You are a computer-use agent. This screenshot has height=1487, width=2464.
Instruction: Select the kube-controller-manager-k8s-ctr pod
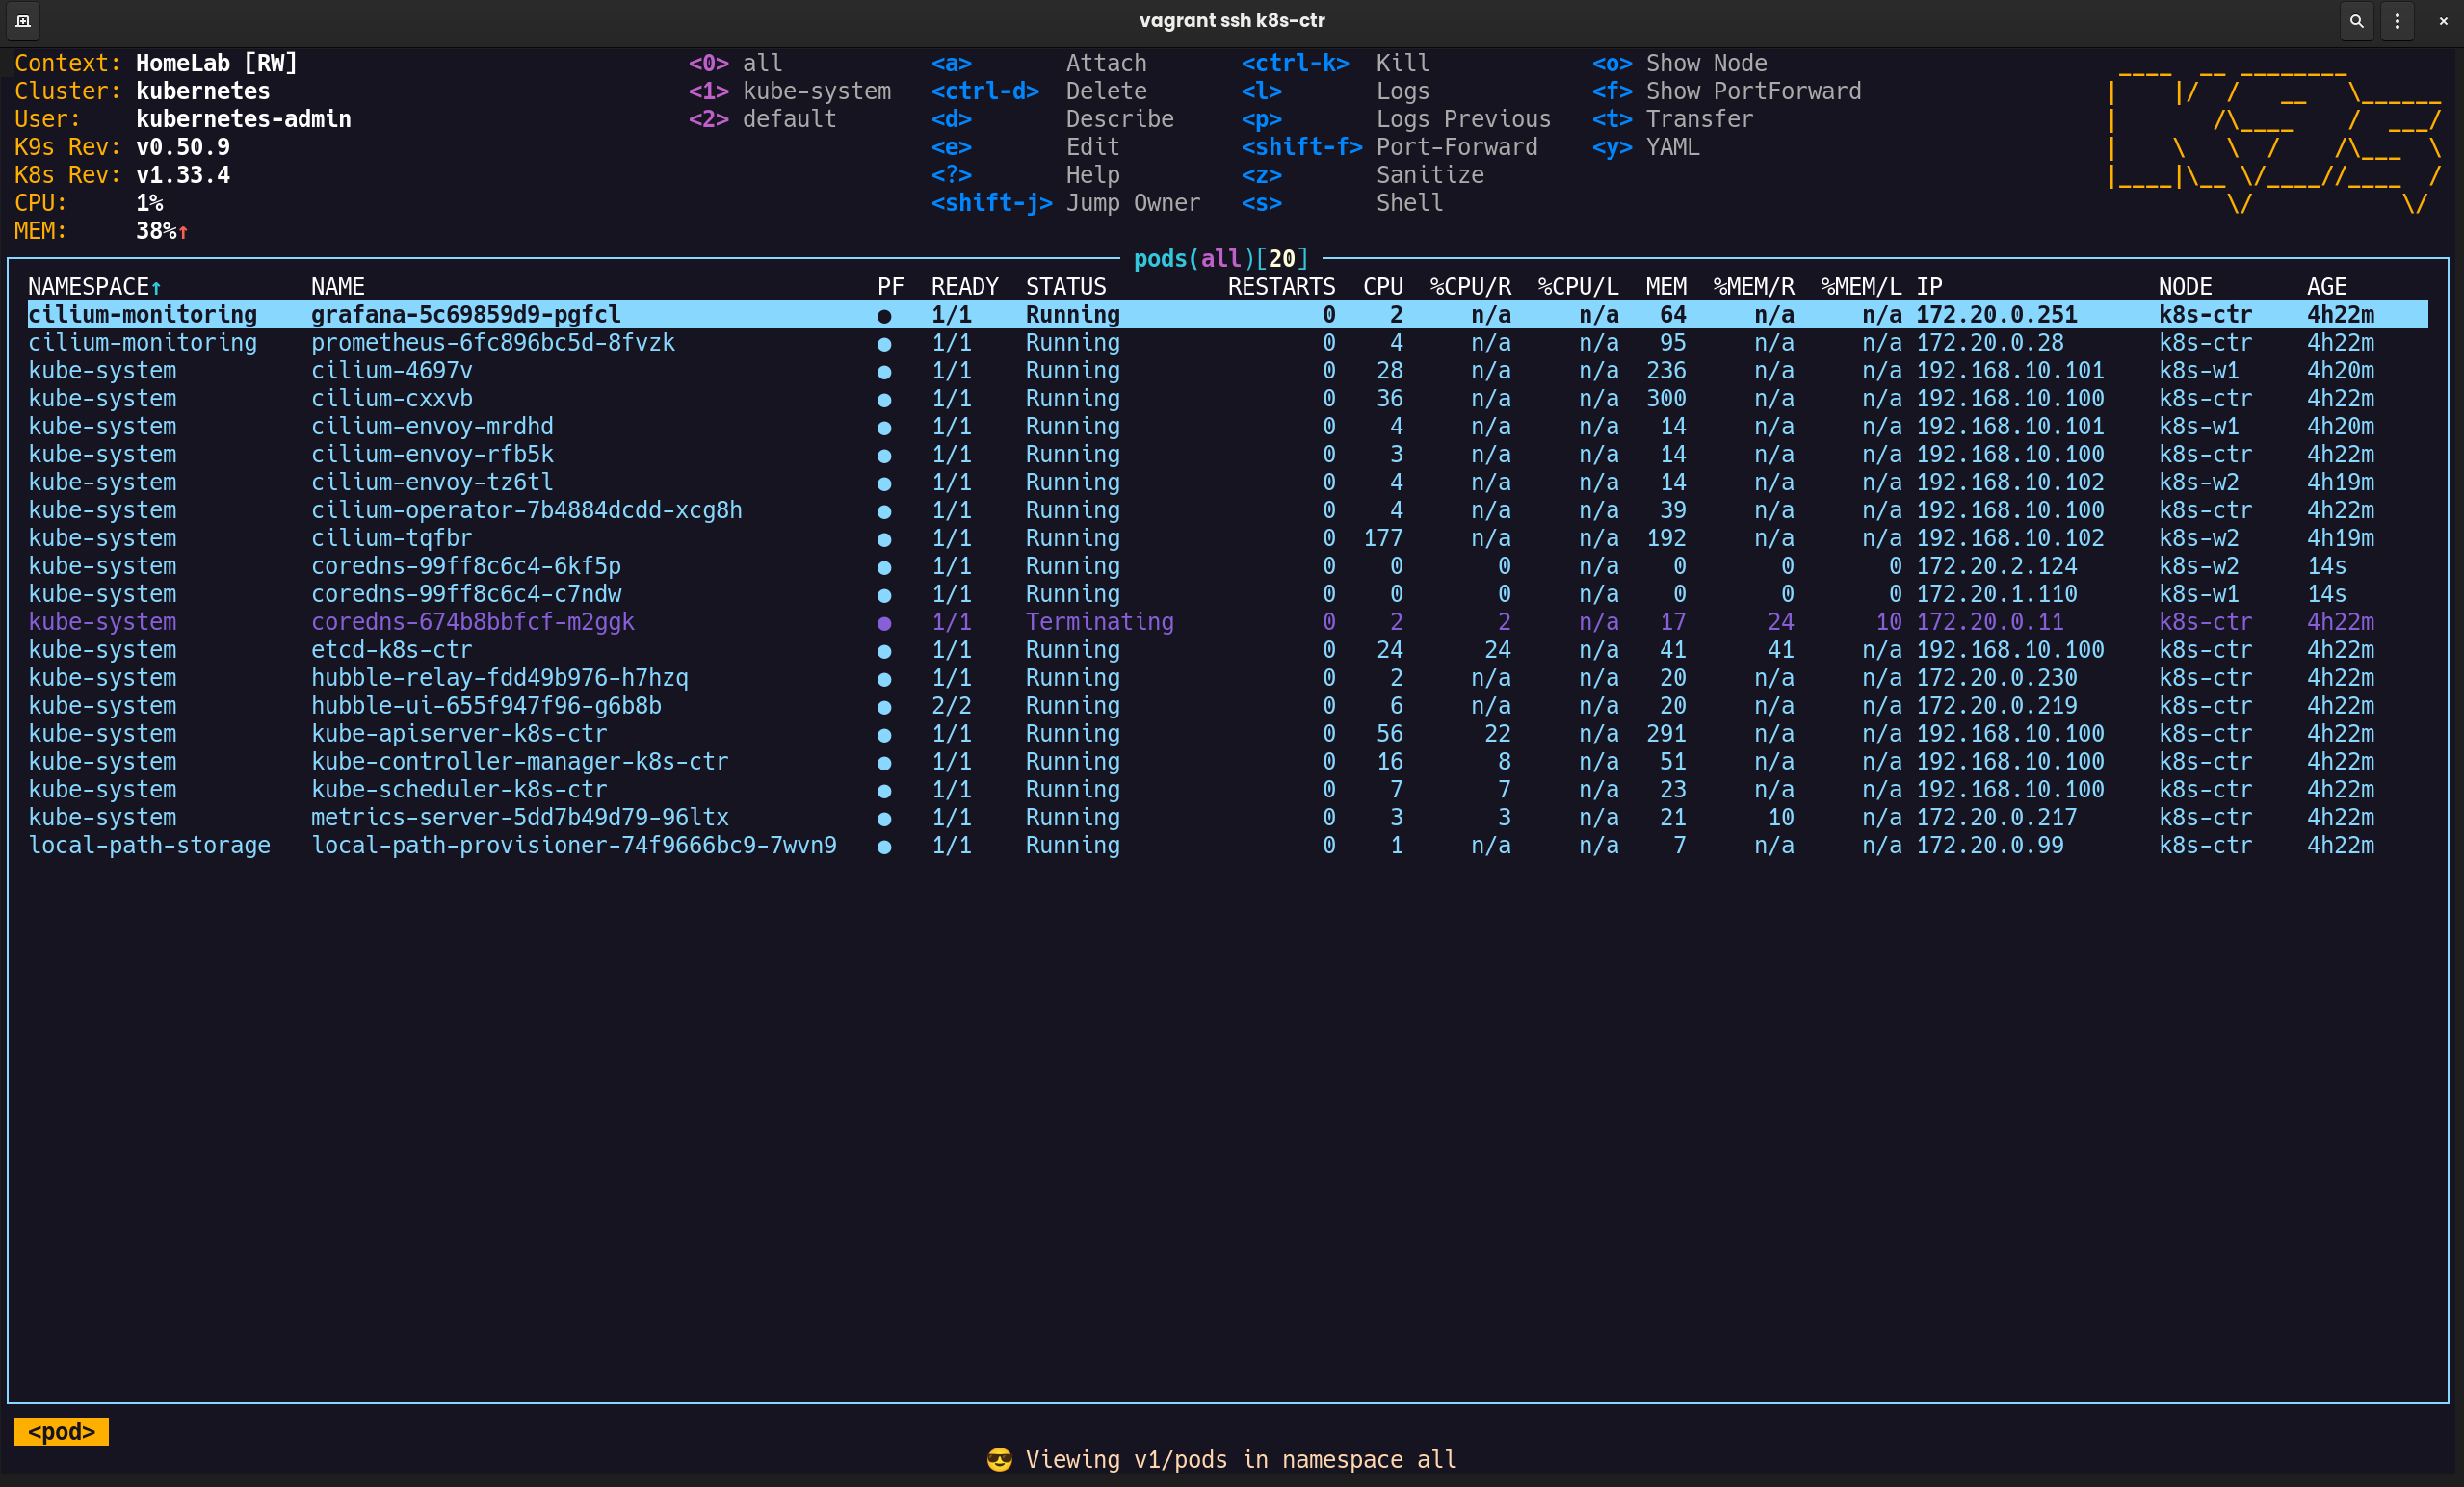[x=1228, y=763]
